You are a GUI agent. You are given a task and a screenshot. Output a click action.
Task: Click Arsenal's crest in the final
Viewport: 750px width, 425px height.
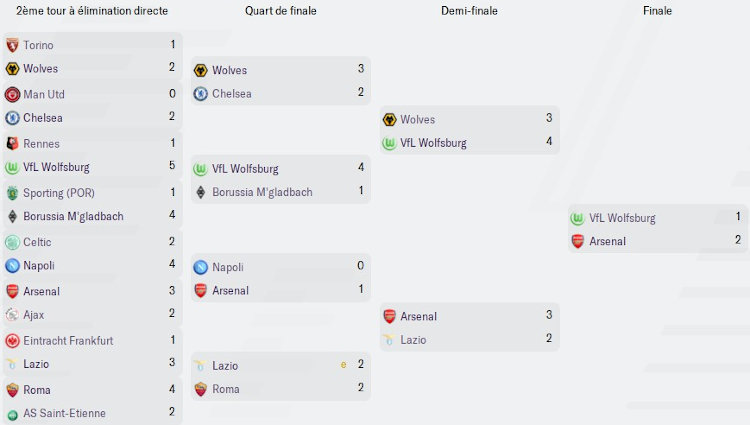[577, 241]
